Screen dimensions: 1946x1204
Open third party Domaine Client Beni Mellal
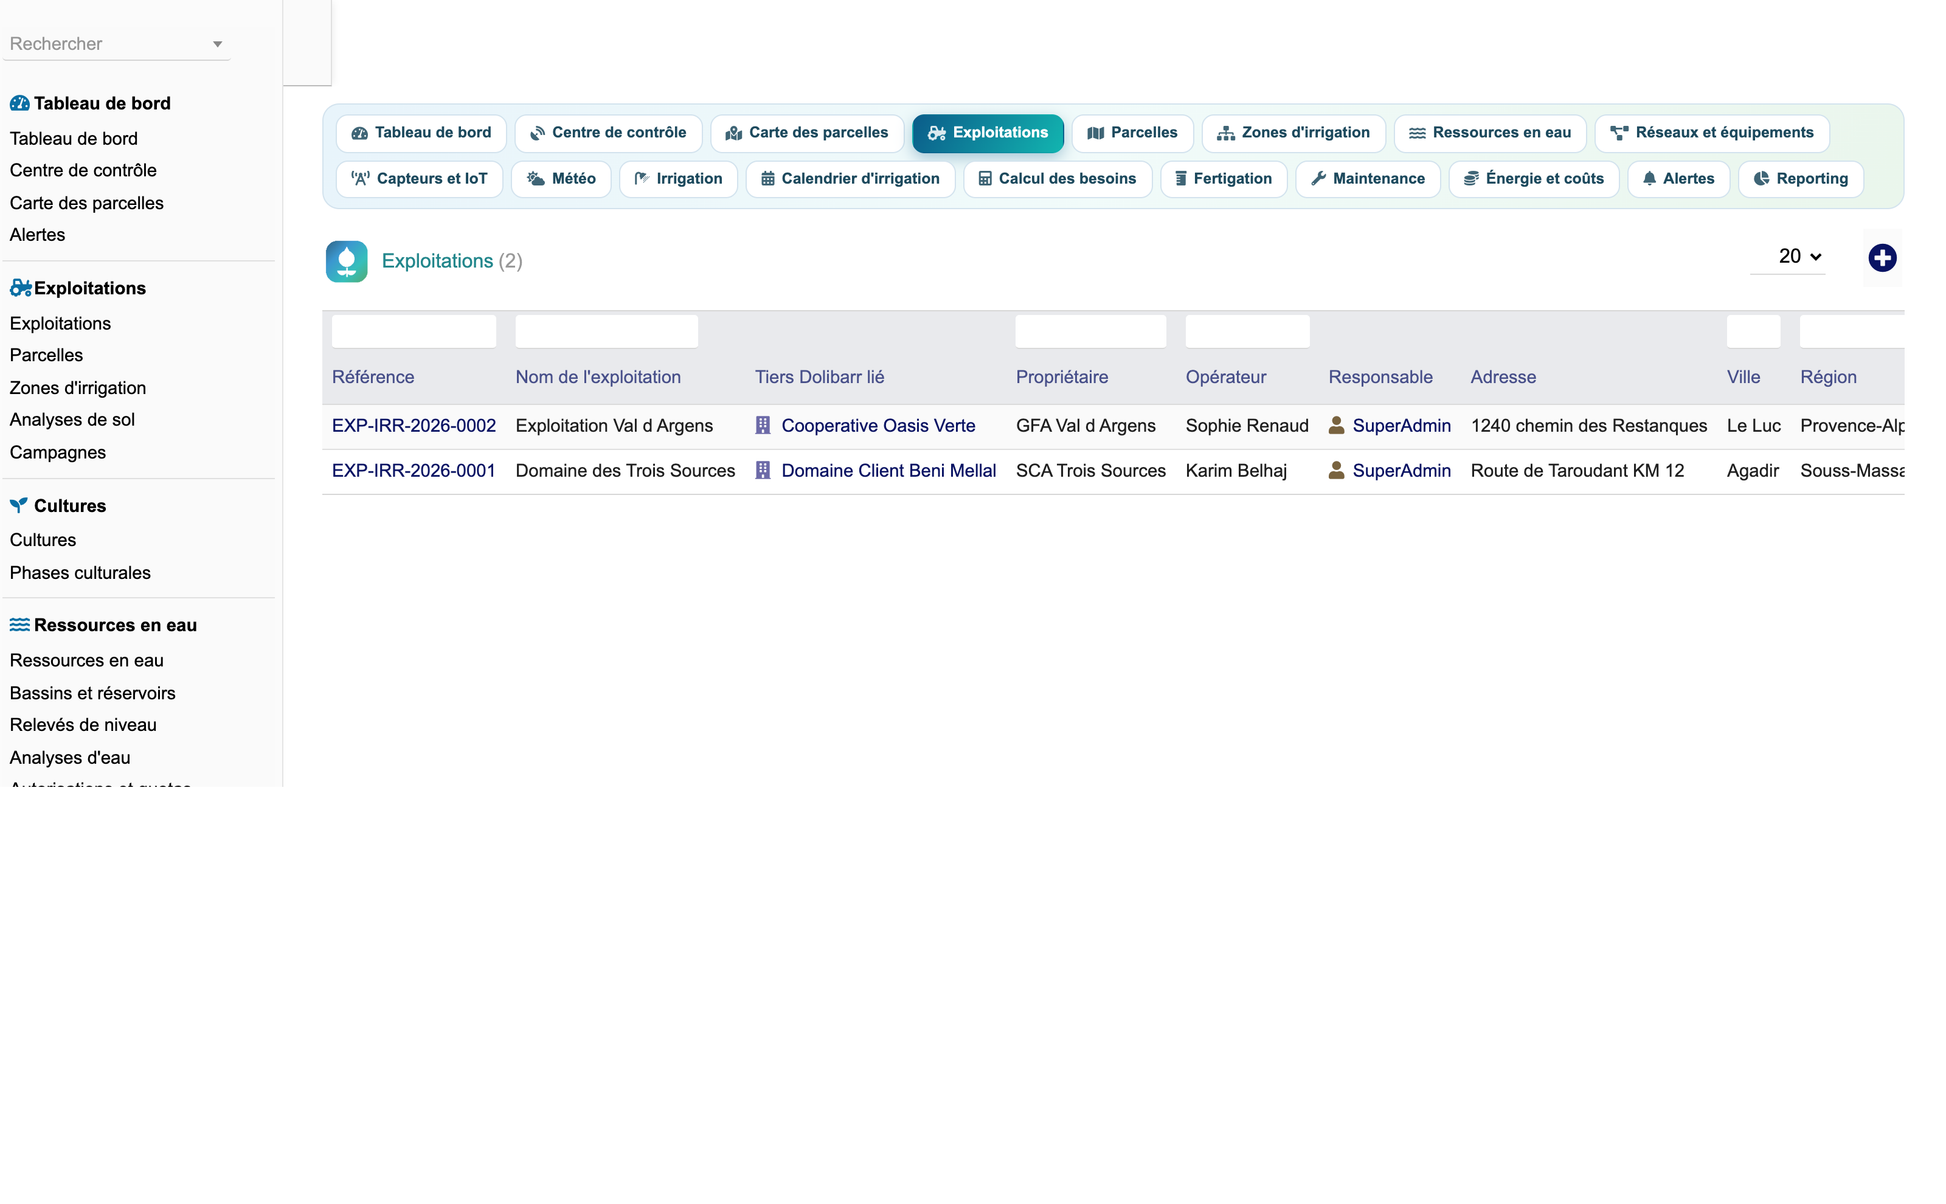click(x=889, y=471)
